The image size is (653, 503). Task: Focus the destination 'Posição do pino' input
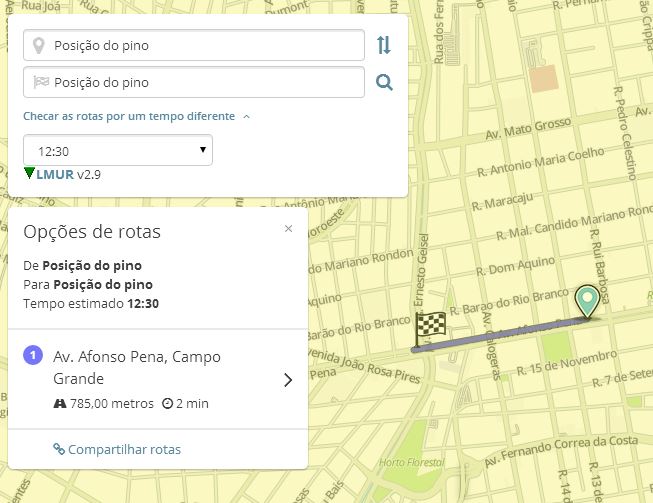tap(194, 82)
